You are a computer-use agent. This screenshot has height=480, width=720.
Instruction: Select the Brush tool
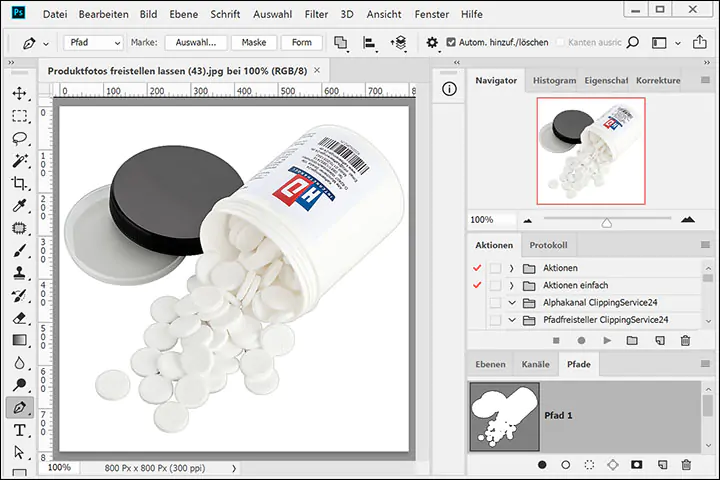[x=19, y=250]
